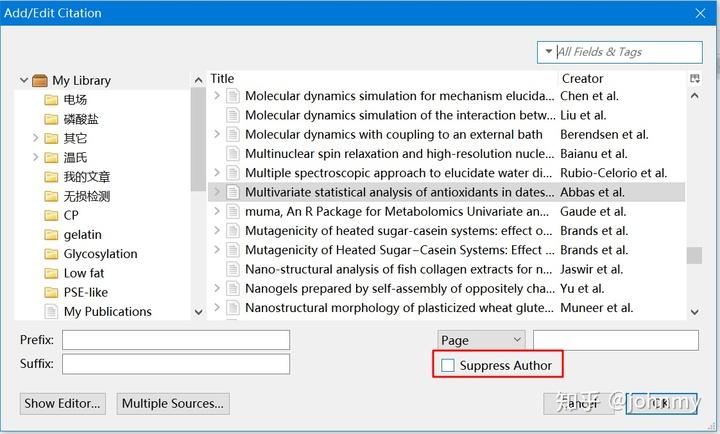Click document icon of Baianu et al. item

tap(233, 154)
